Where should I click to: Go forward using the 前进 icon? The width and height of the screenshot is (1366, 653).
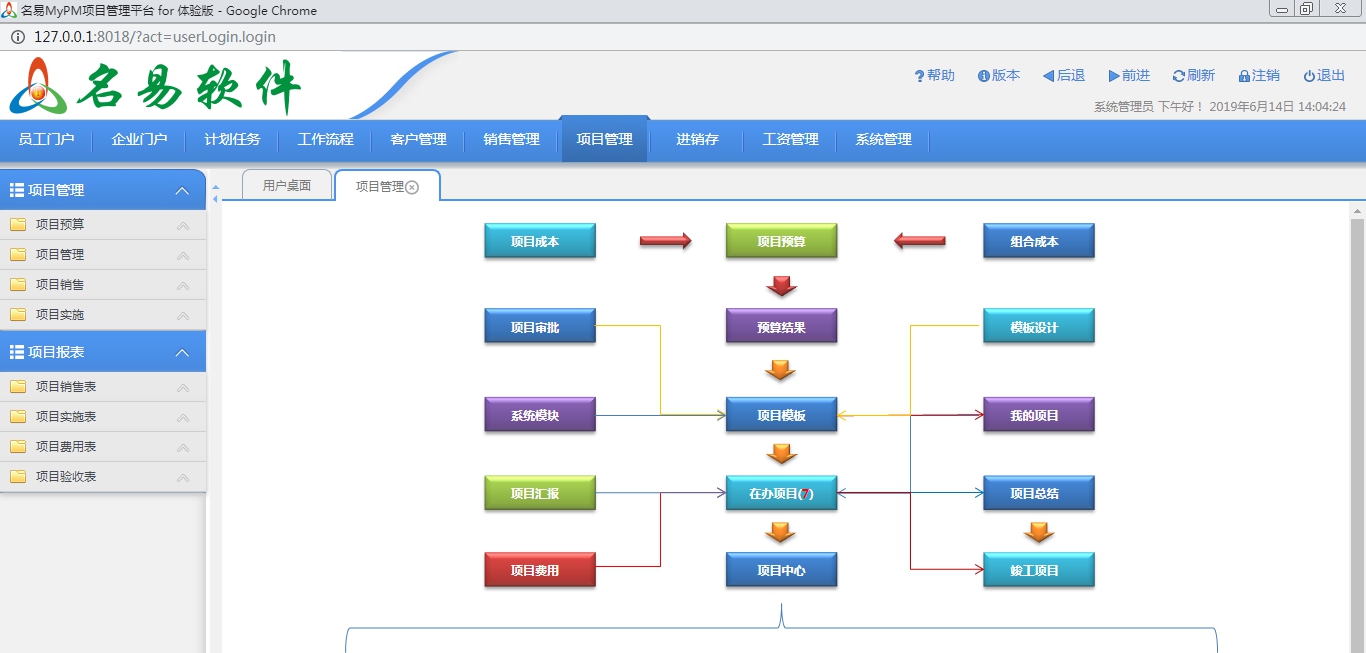(x=1113, y=75)
